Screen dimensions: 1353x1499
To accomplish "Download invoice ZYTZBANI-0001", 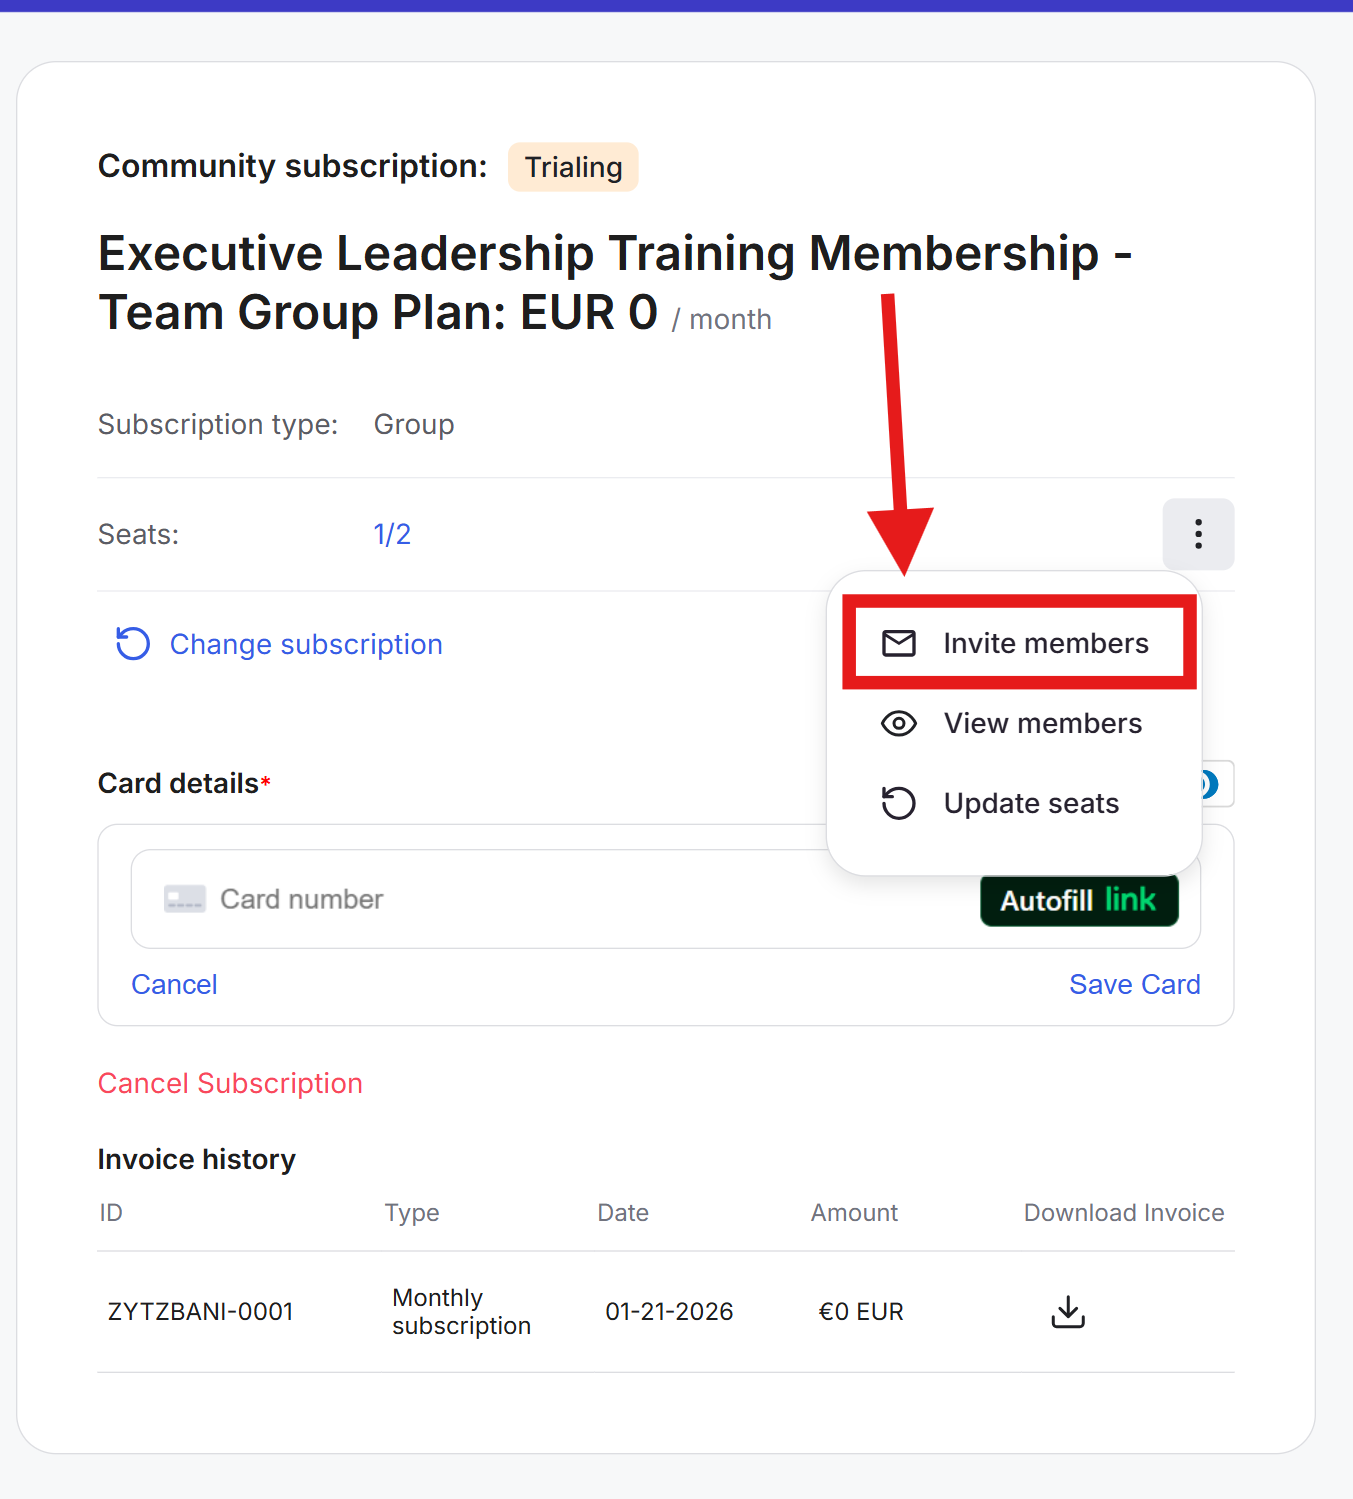I will coord(1067,1311).
